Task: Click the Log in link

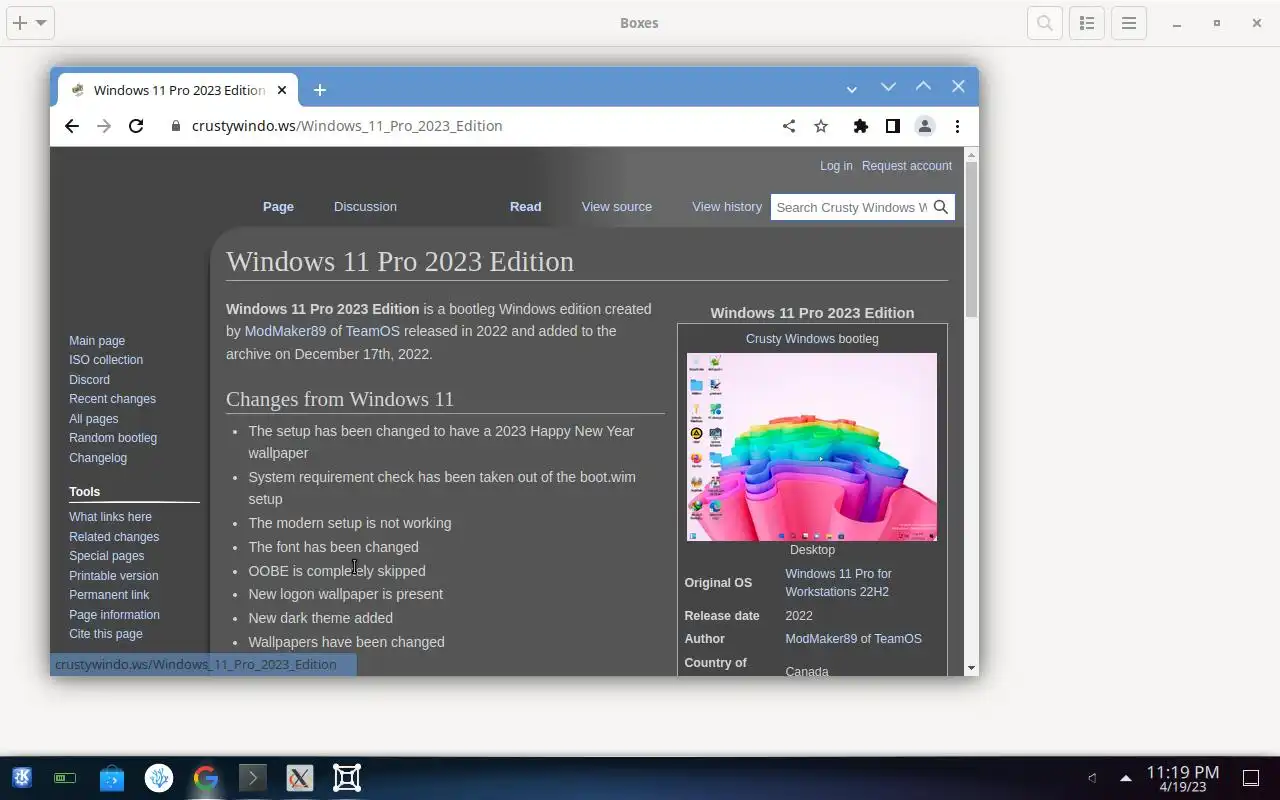Action: point(836,166)
